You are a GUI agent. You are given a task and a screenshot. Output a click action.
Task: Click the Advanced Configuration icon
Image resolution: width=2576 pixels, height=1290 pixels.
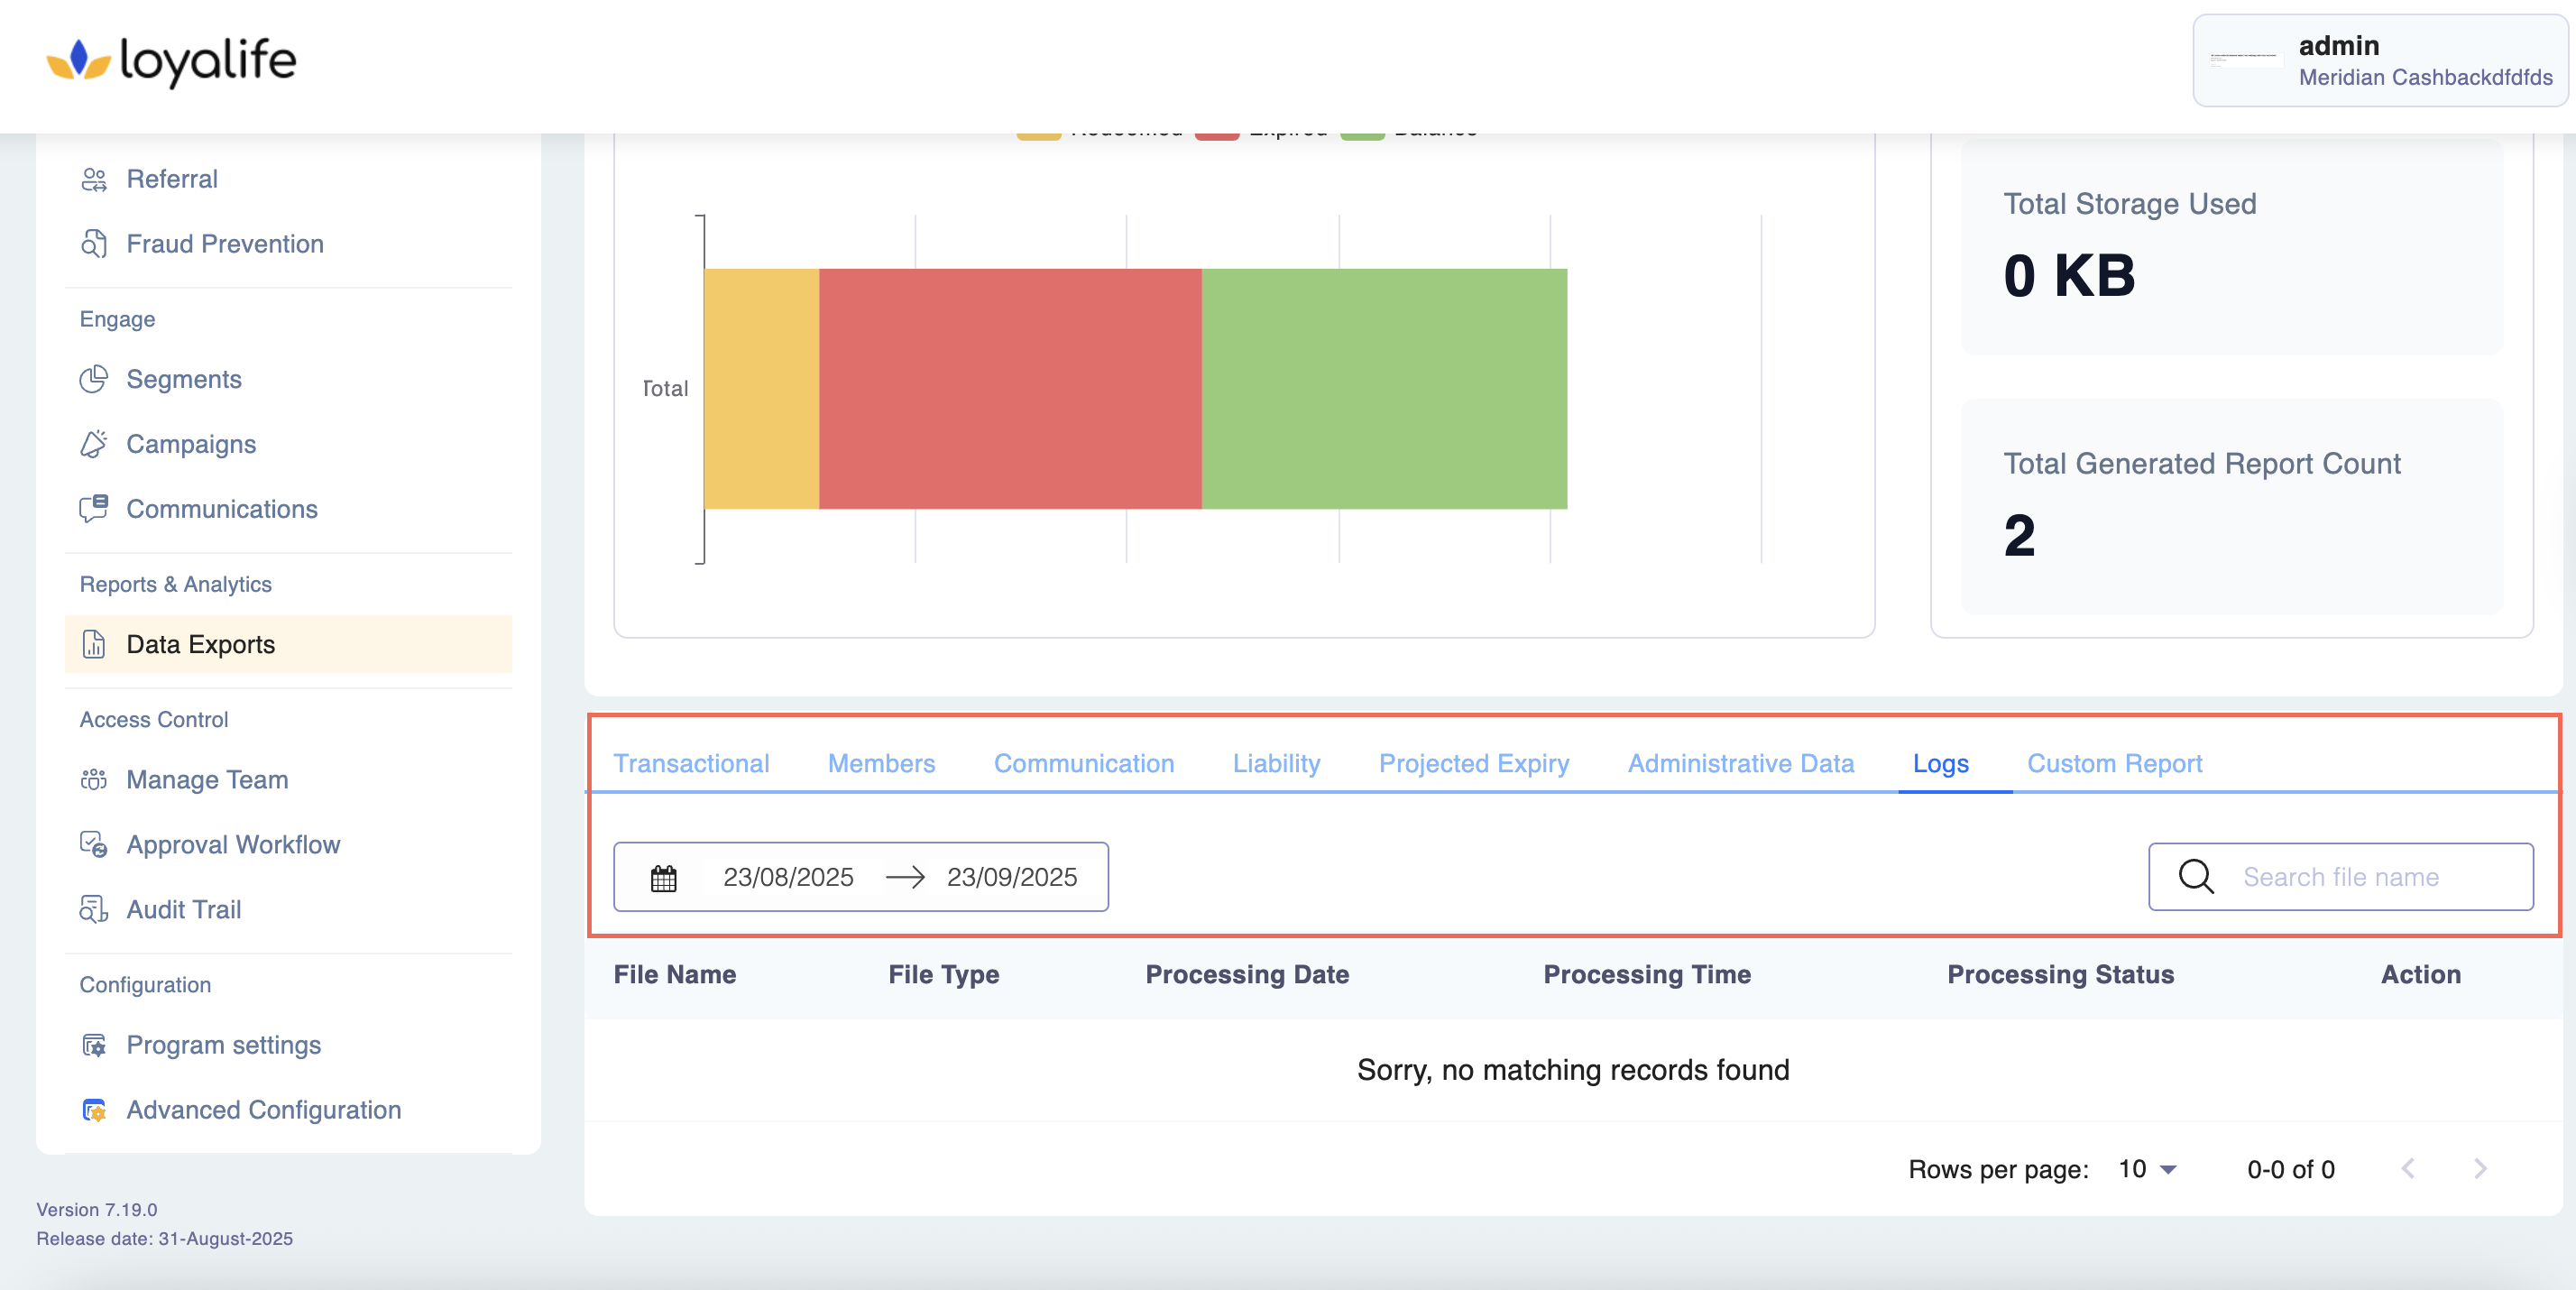(x=94, y=1110)
